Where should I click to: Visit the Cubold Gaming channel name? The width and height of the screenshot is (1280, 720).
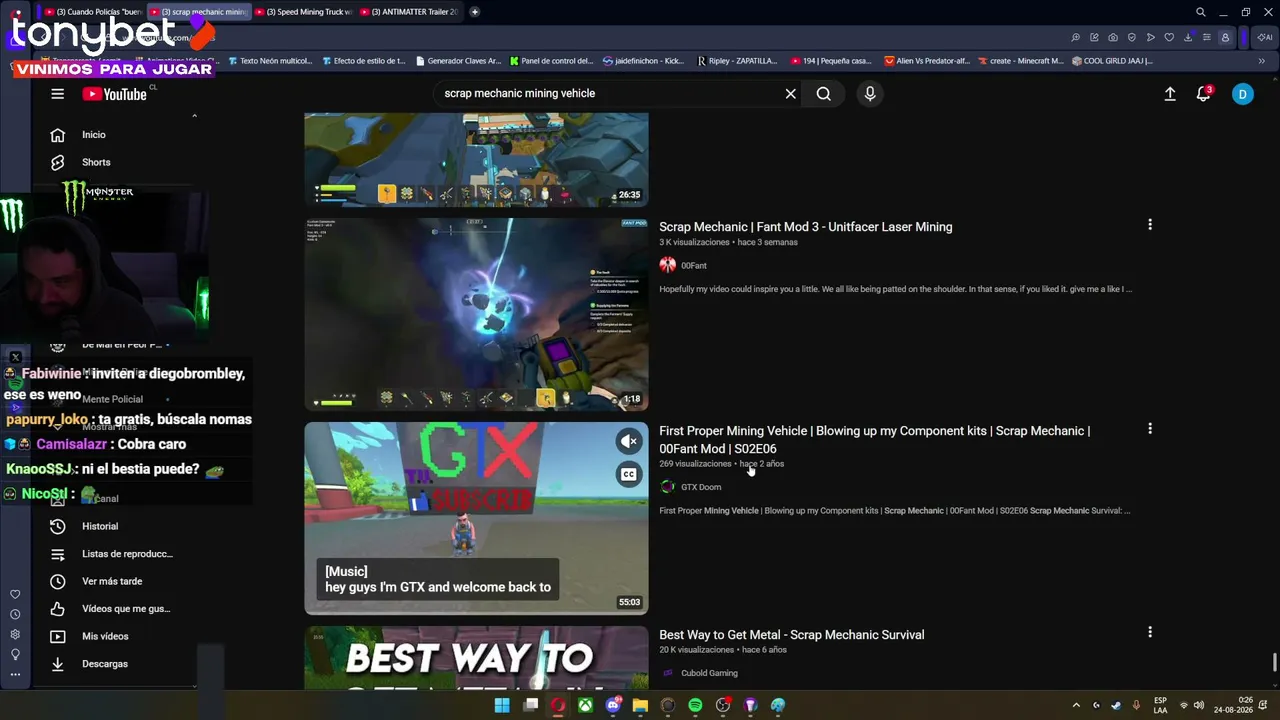point(709,673)
